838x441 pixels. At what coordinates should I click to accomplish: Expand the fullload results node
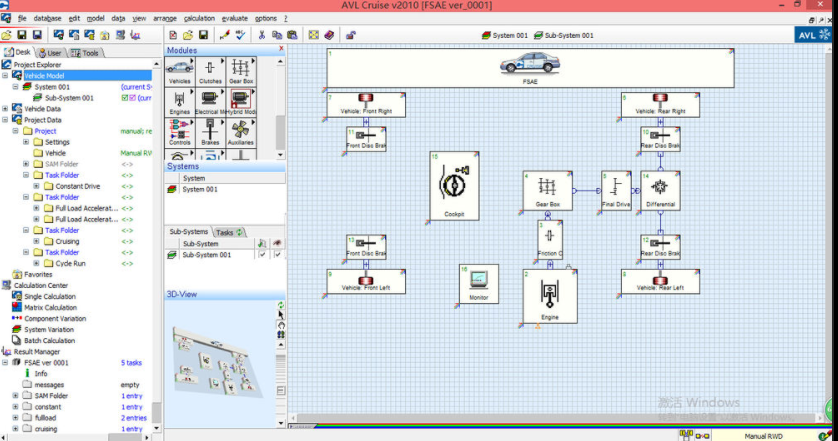15,417
